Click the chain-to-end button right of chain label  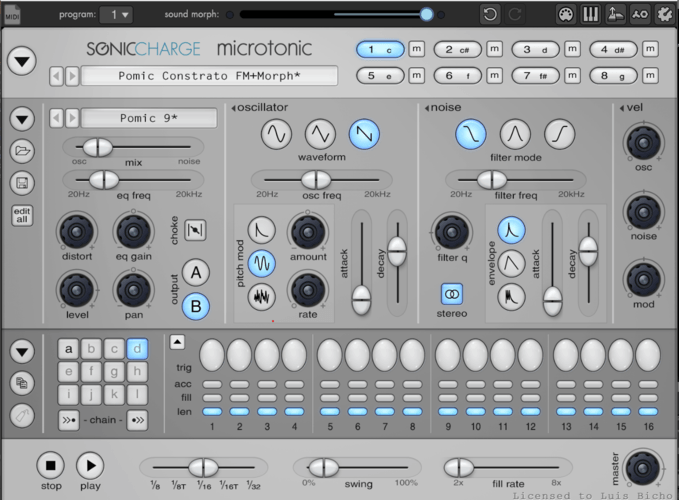(137, 420)
